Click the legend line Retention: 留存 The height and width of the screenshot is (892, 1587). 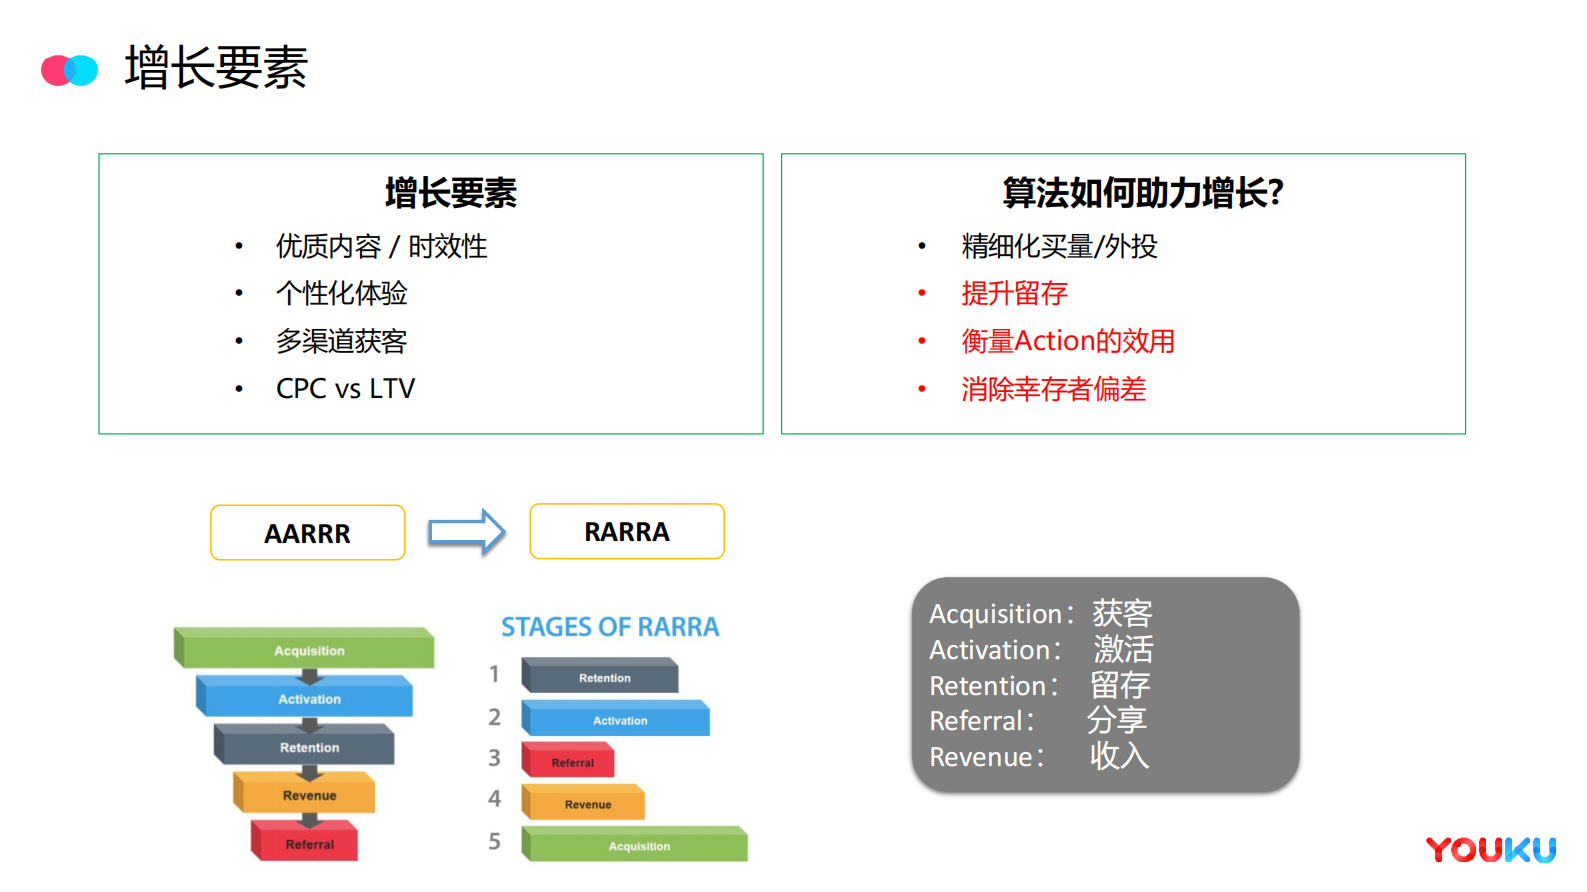click(1040, 685)
